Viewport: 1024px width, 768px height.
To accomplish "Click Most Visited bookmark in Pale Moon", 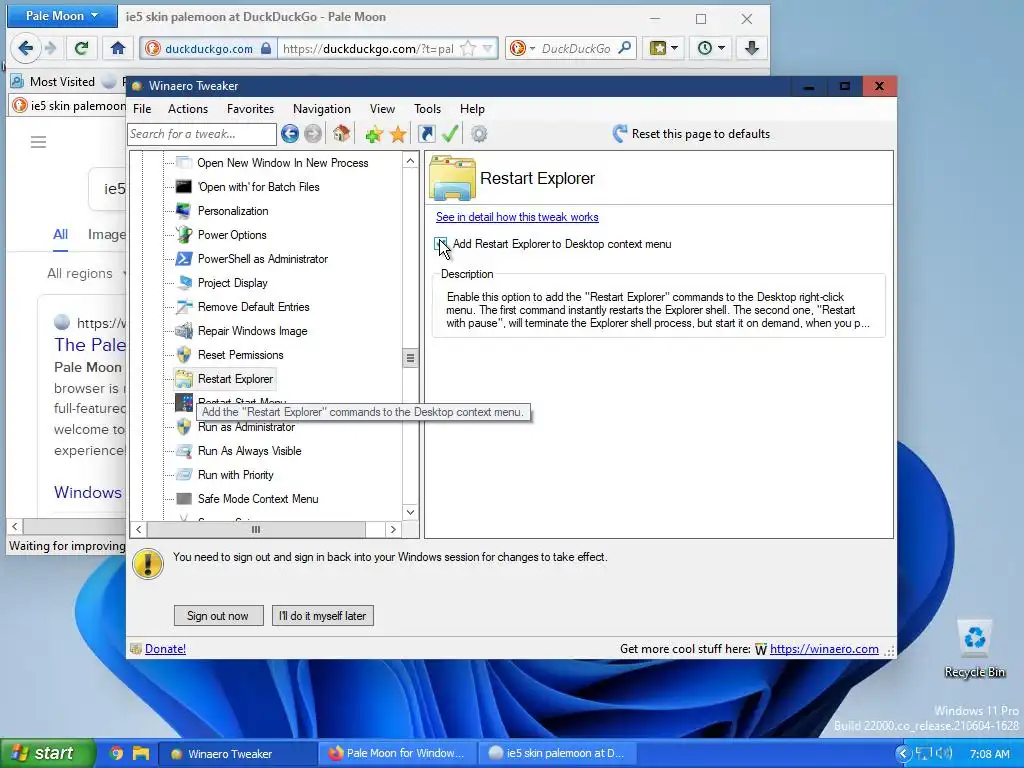I will tap(54, 82).
